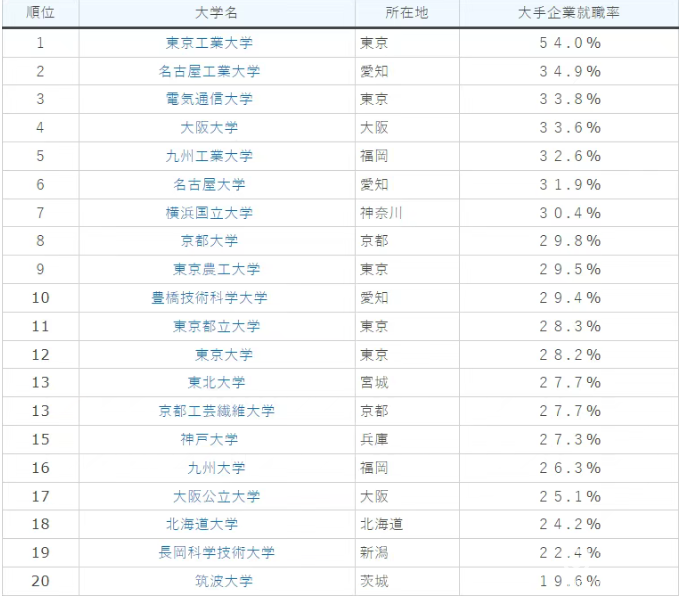
Task: Click the 大手企業就職率 column header
Action: (569, 13)
